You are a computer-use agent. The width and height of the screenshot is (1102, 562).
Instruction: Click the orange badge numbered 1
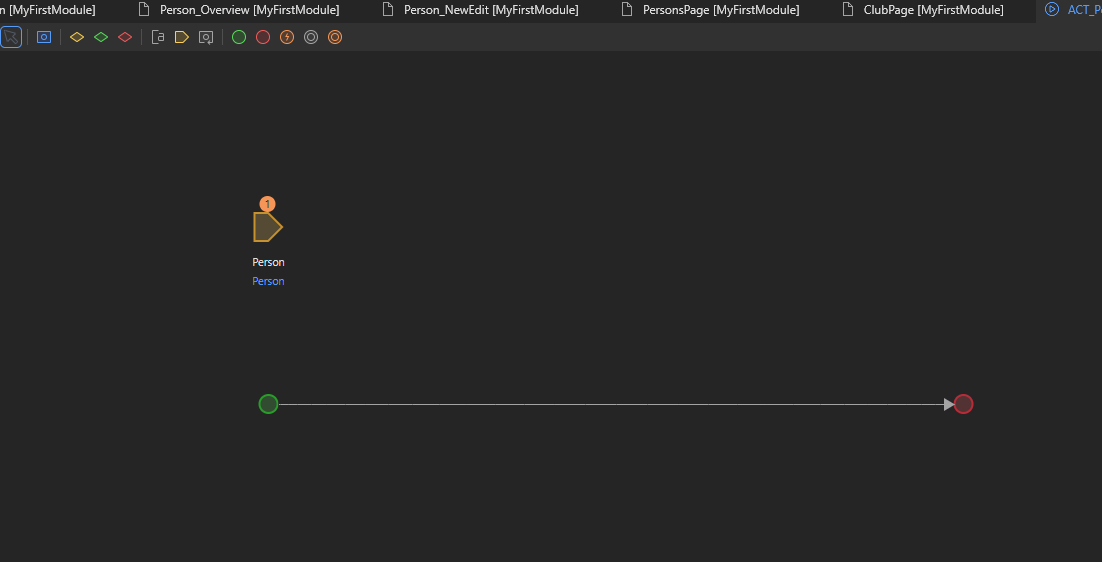[x=267, y=204]
